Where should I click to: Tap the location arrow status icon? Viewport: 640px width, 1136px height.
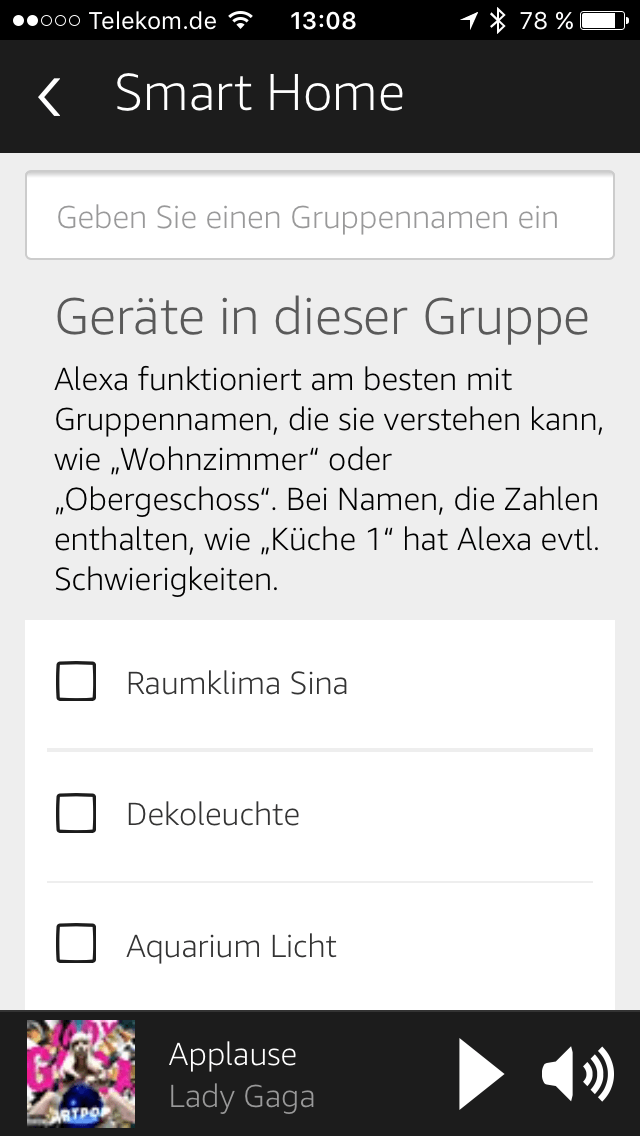pyautogui.click(x=470, y=20)
